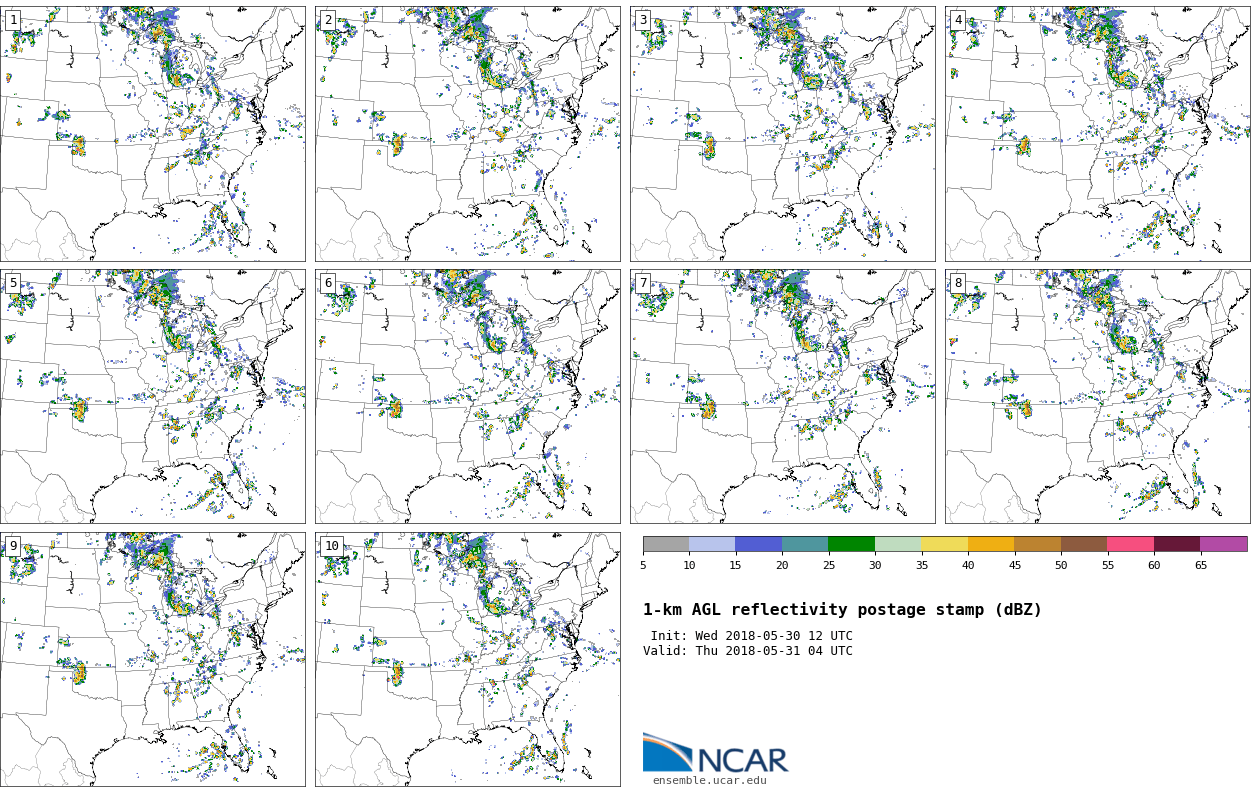
Task: Select ensemble member 9 map
Action: pyautogui.click(x=152, y=659)
